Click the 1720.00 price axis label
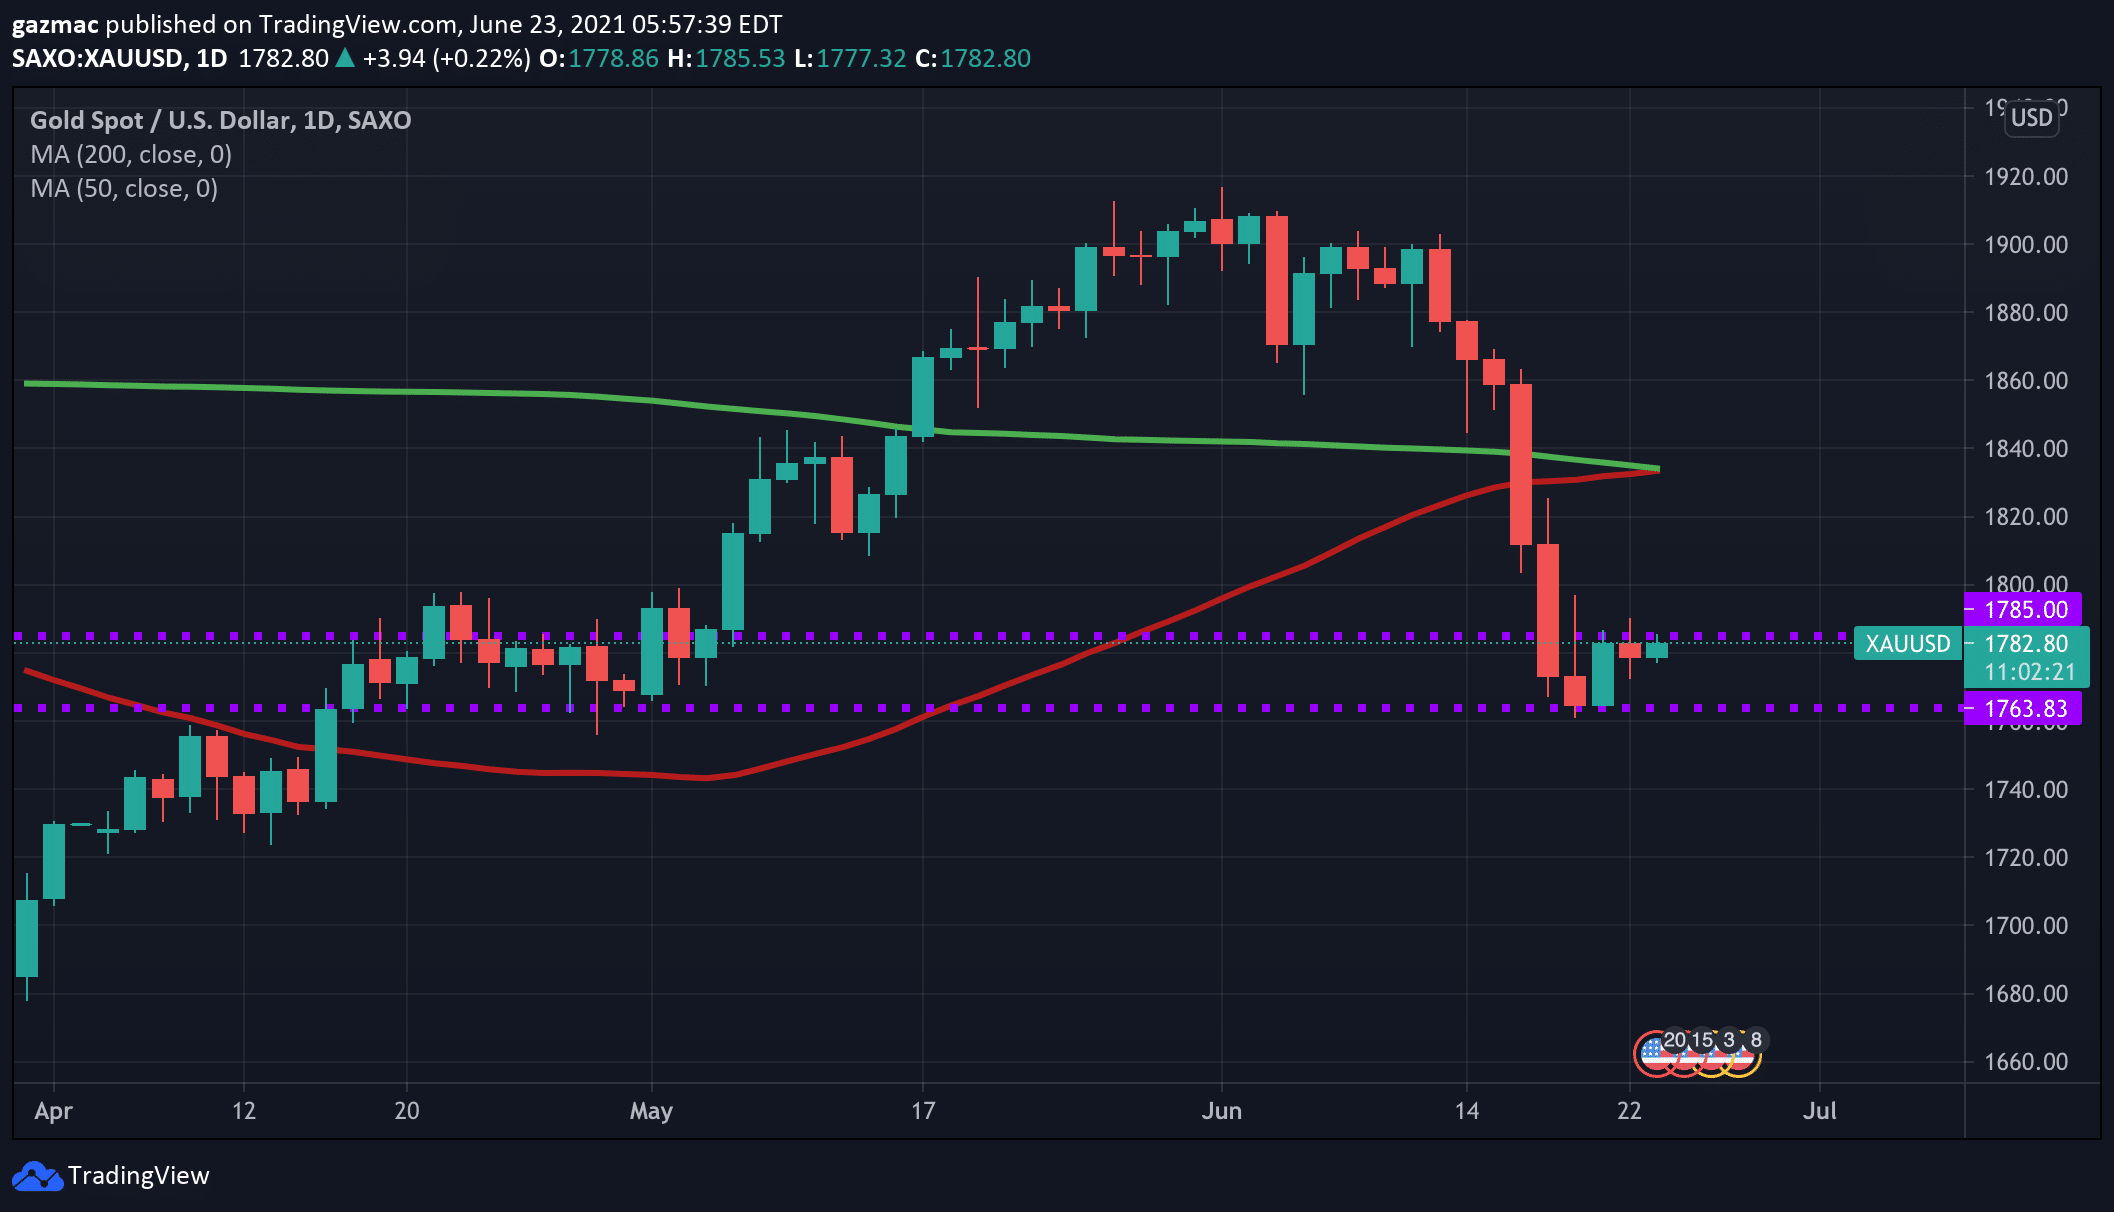The width and height of the screenshot is (2114, 1212). [2026, 858]
